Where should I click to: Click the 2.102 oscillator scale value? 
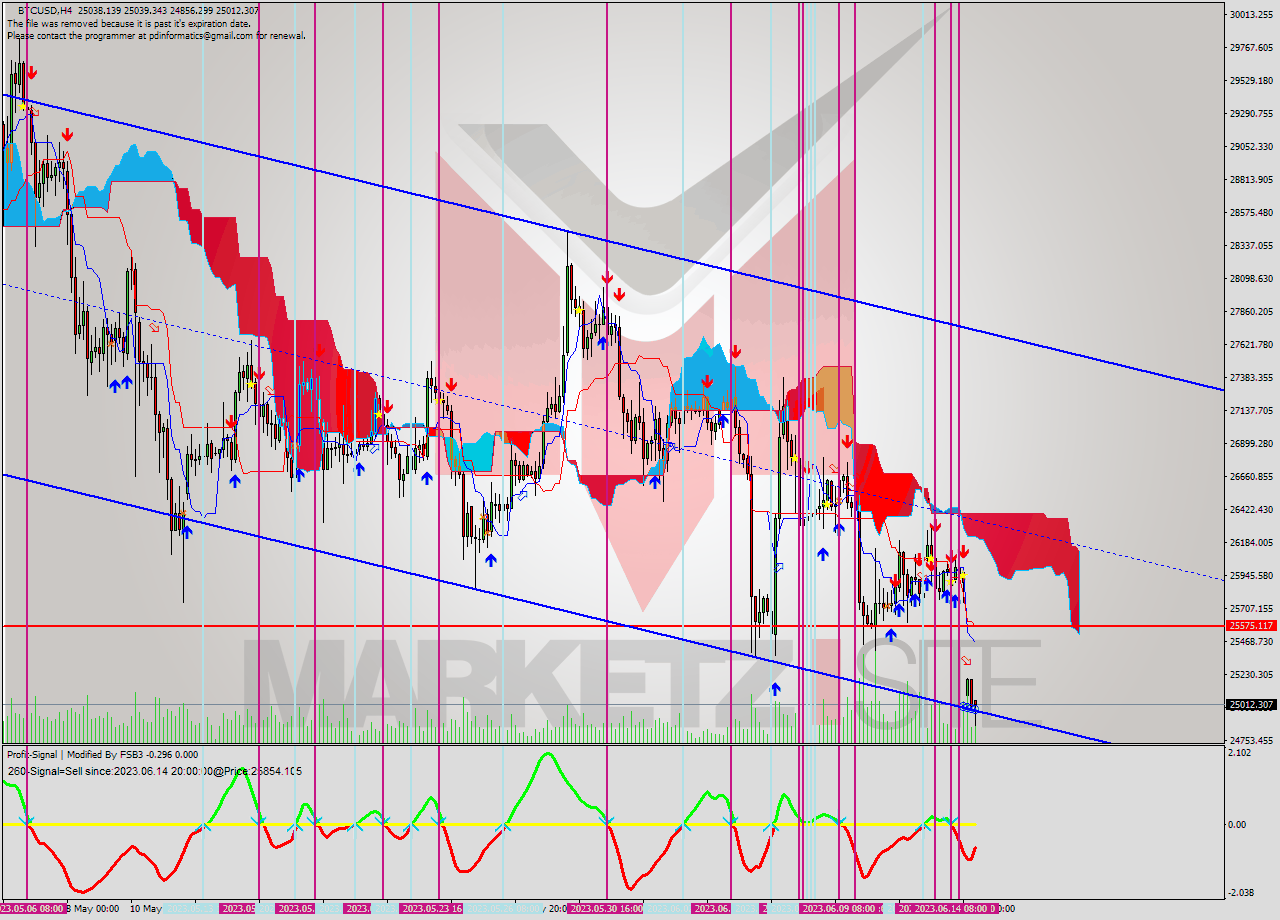1241,753
